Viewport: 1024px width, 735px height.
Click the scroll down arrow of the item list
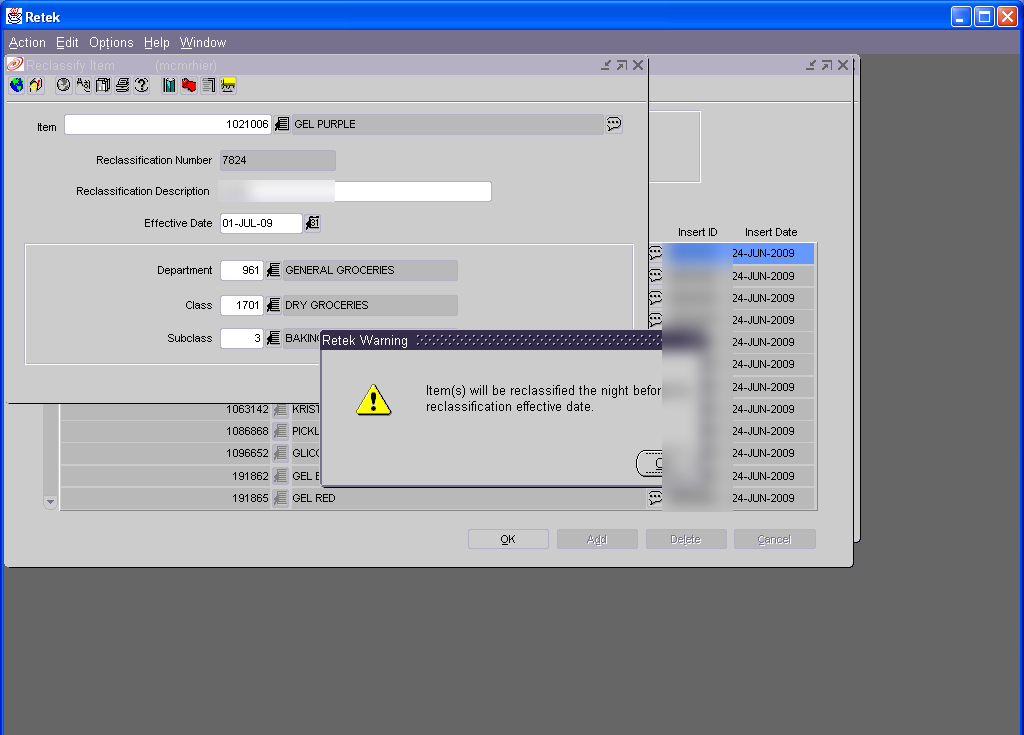pos(50,502)
